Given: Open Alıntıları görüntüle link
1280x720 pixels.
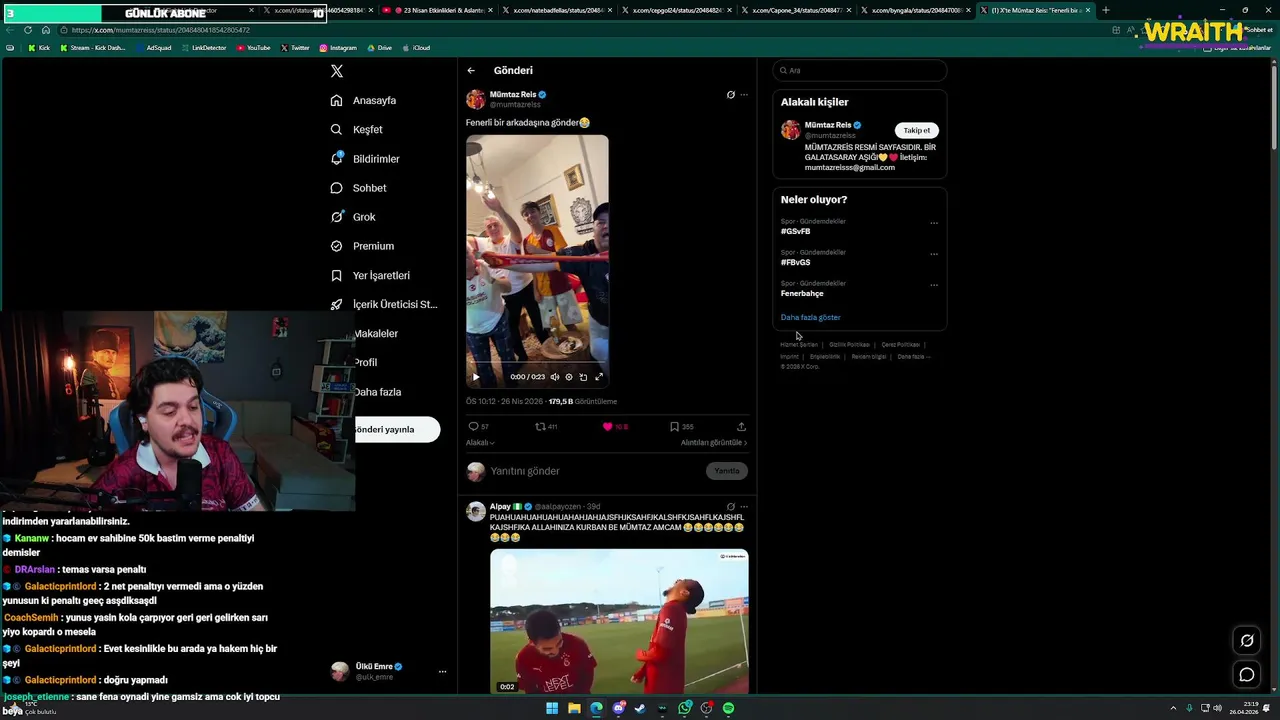Looking at the screenshot, I should pyautogui.click(x=714, y=442).
